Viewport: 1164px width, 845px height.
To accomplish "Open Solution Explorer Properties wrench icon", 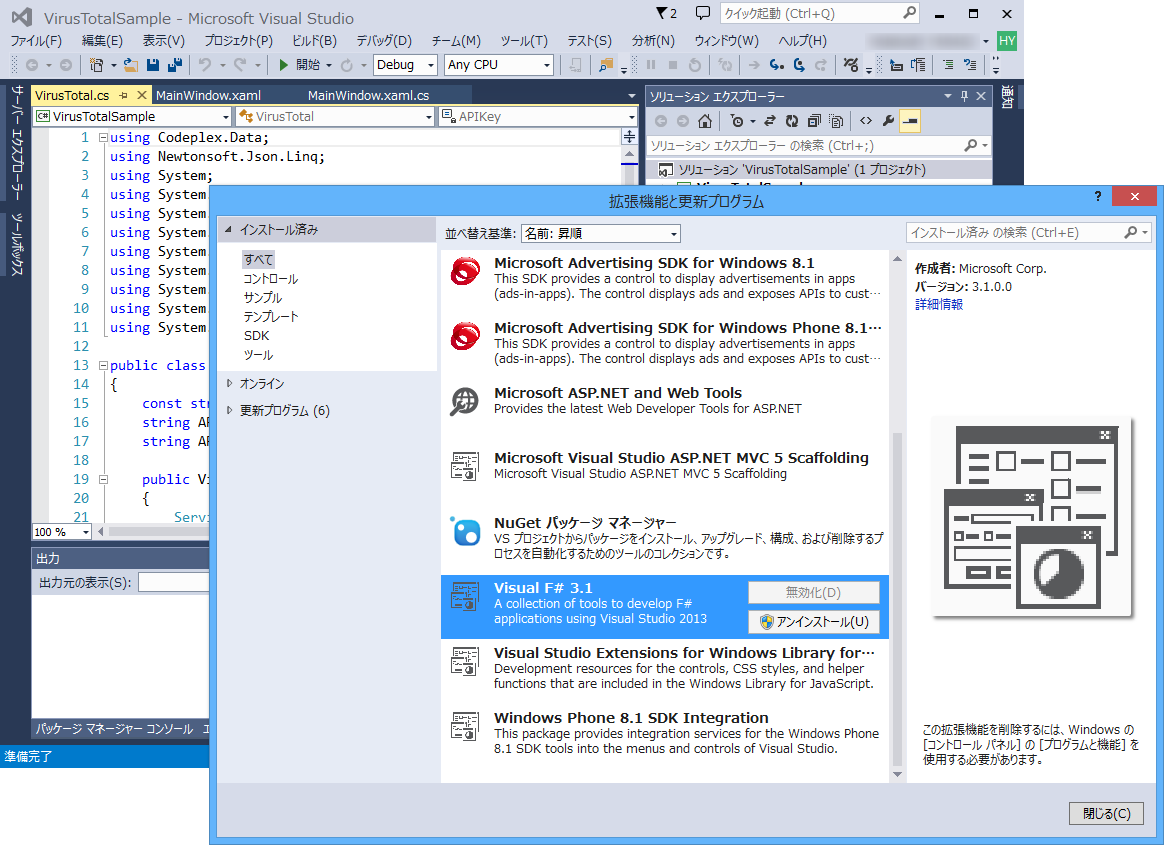I will click(x=890, y=120).
